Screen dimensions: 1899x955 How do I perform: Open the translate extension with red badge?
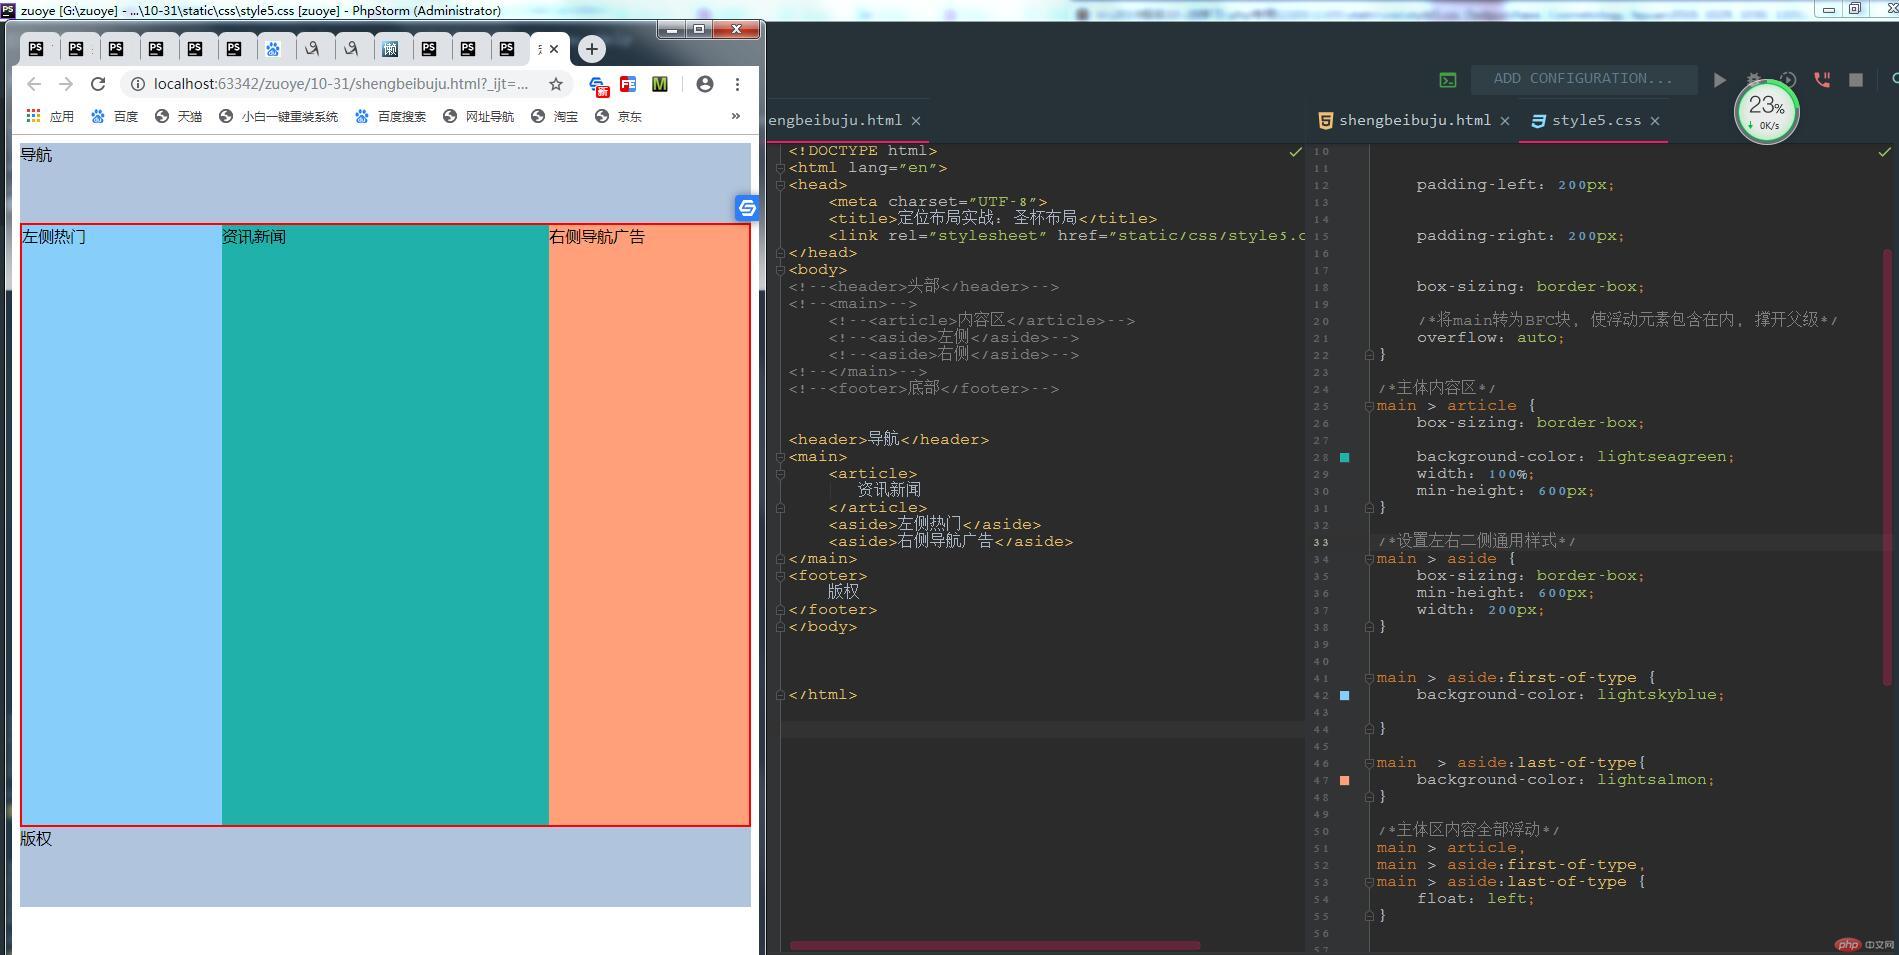[x=598, y=85]
